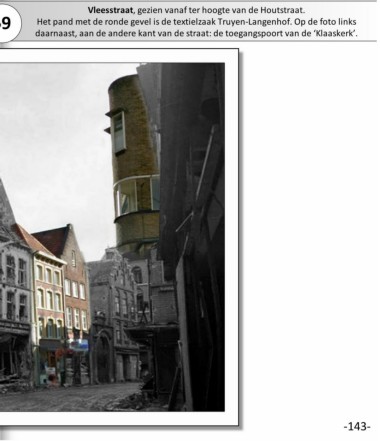
Task: Click the dark building on the photo's right
Action: (193, 233)
